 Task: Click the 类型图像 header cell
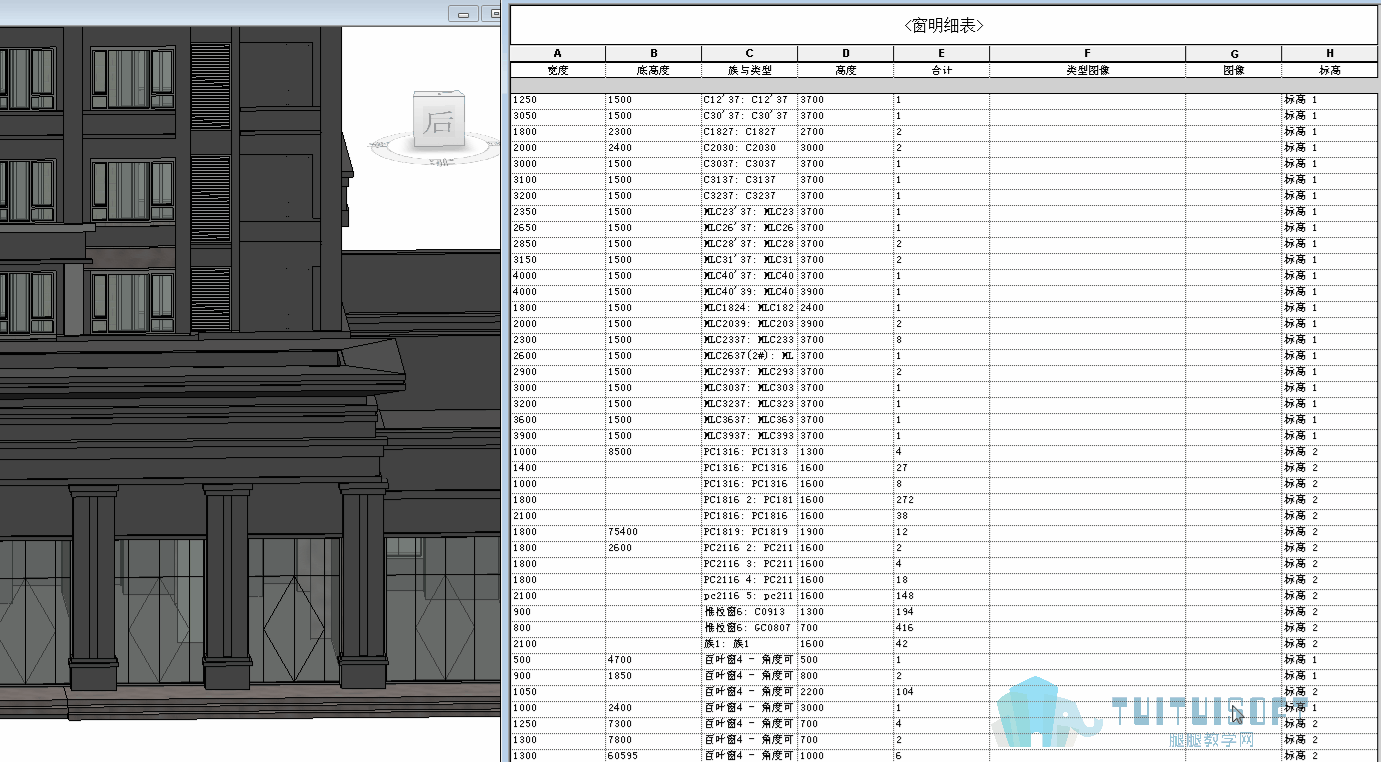[1087, 70]
